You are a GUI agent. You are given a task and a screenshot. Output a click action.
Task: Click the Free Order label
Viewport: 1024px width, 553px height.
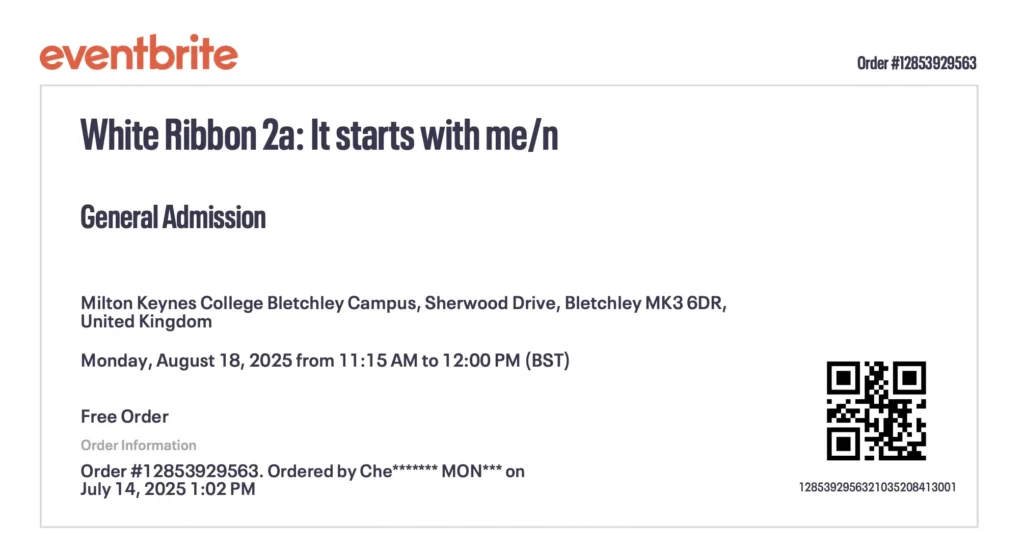point(125,416)
